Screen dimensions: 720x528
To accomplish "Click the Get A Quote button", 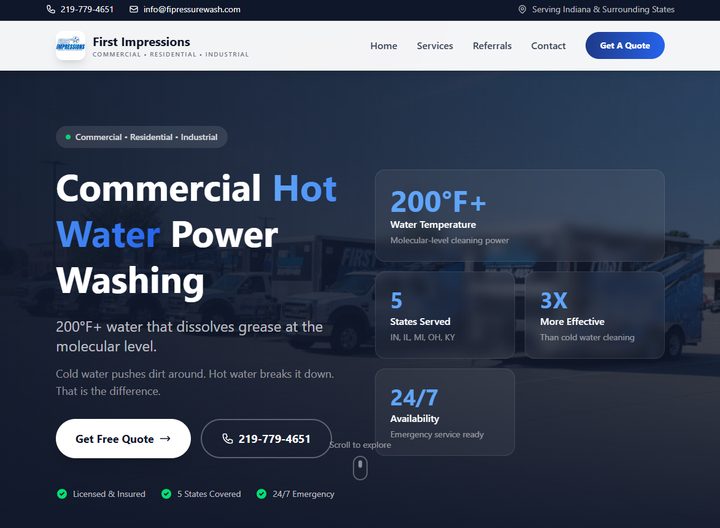I will tap(625, 45).
